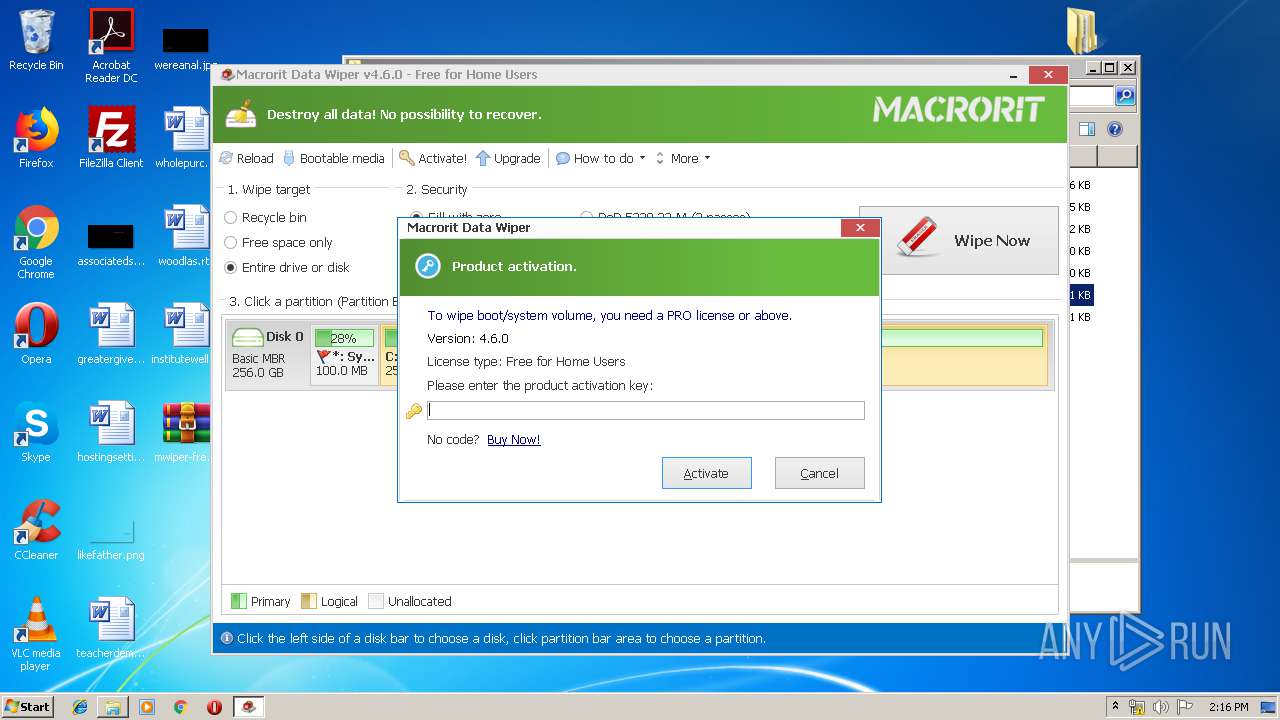1280x720 pixels.
Task: Click the volume icon in system tray
Action: [1160, 707]
